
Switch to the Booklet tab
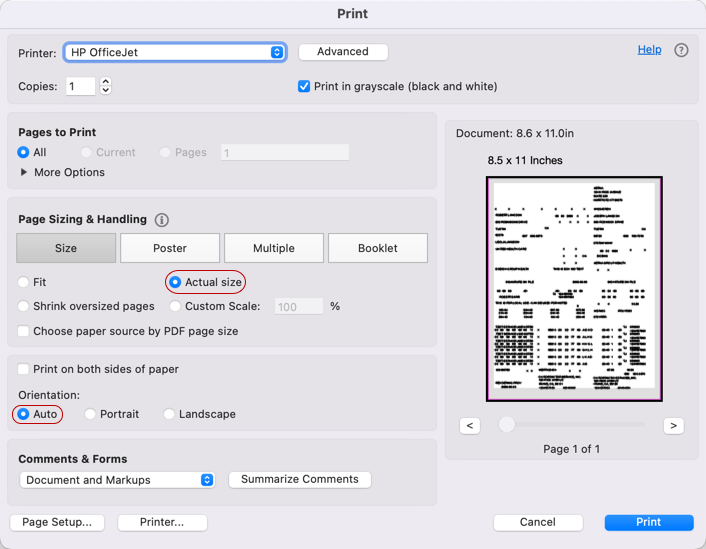378,248
